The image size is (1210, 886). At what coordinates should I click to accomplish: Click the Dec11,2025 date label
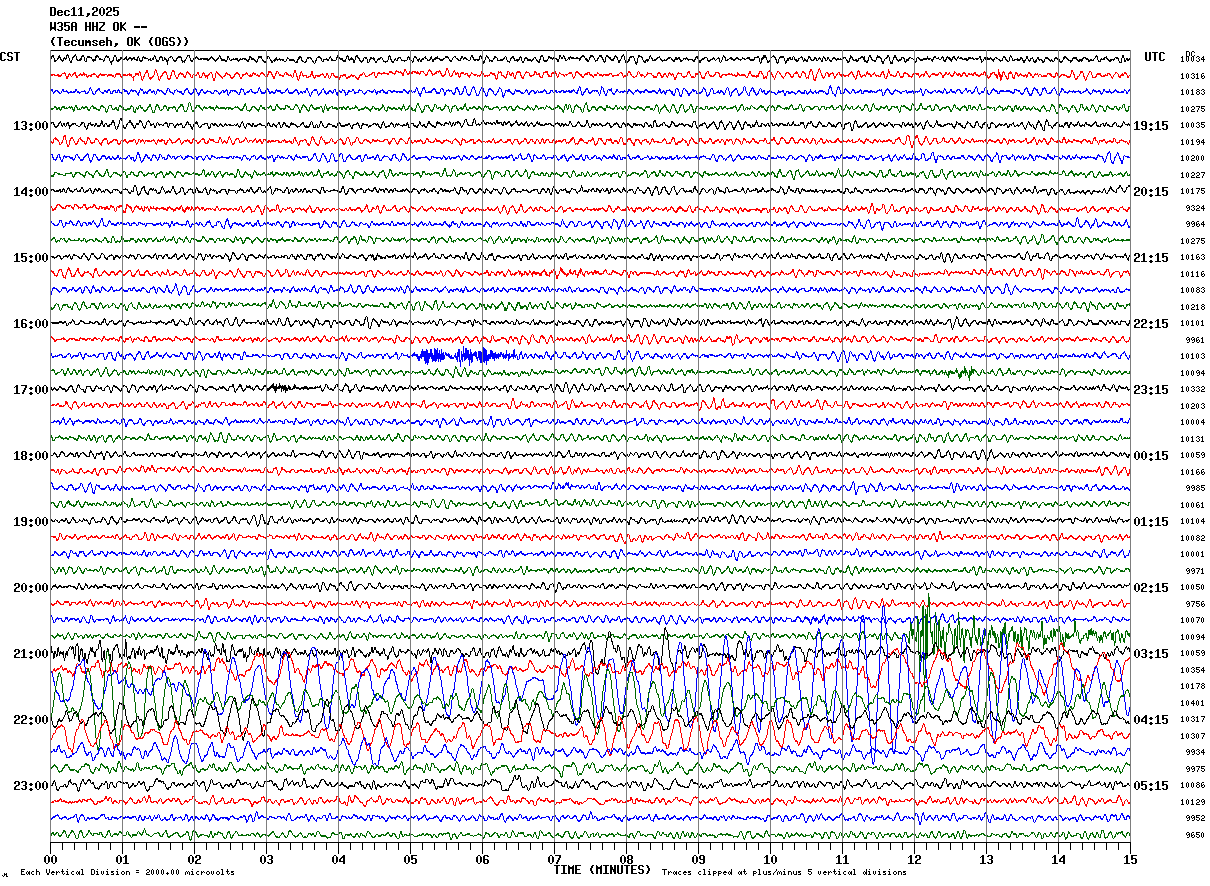click(x=84, y=12)
